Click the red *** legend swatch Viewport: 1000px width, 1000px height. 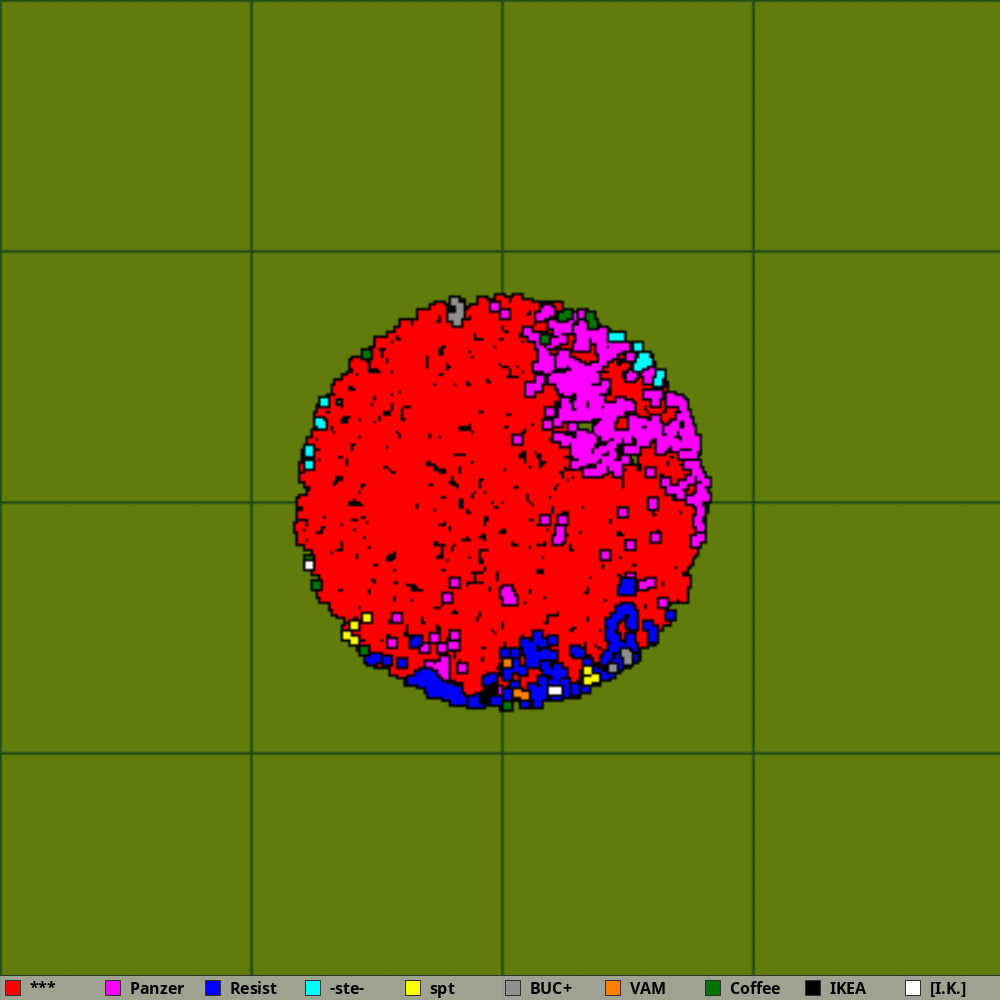pyautogui.click(x=13, y=988)
